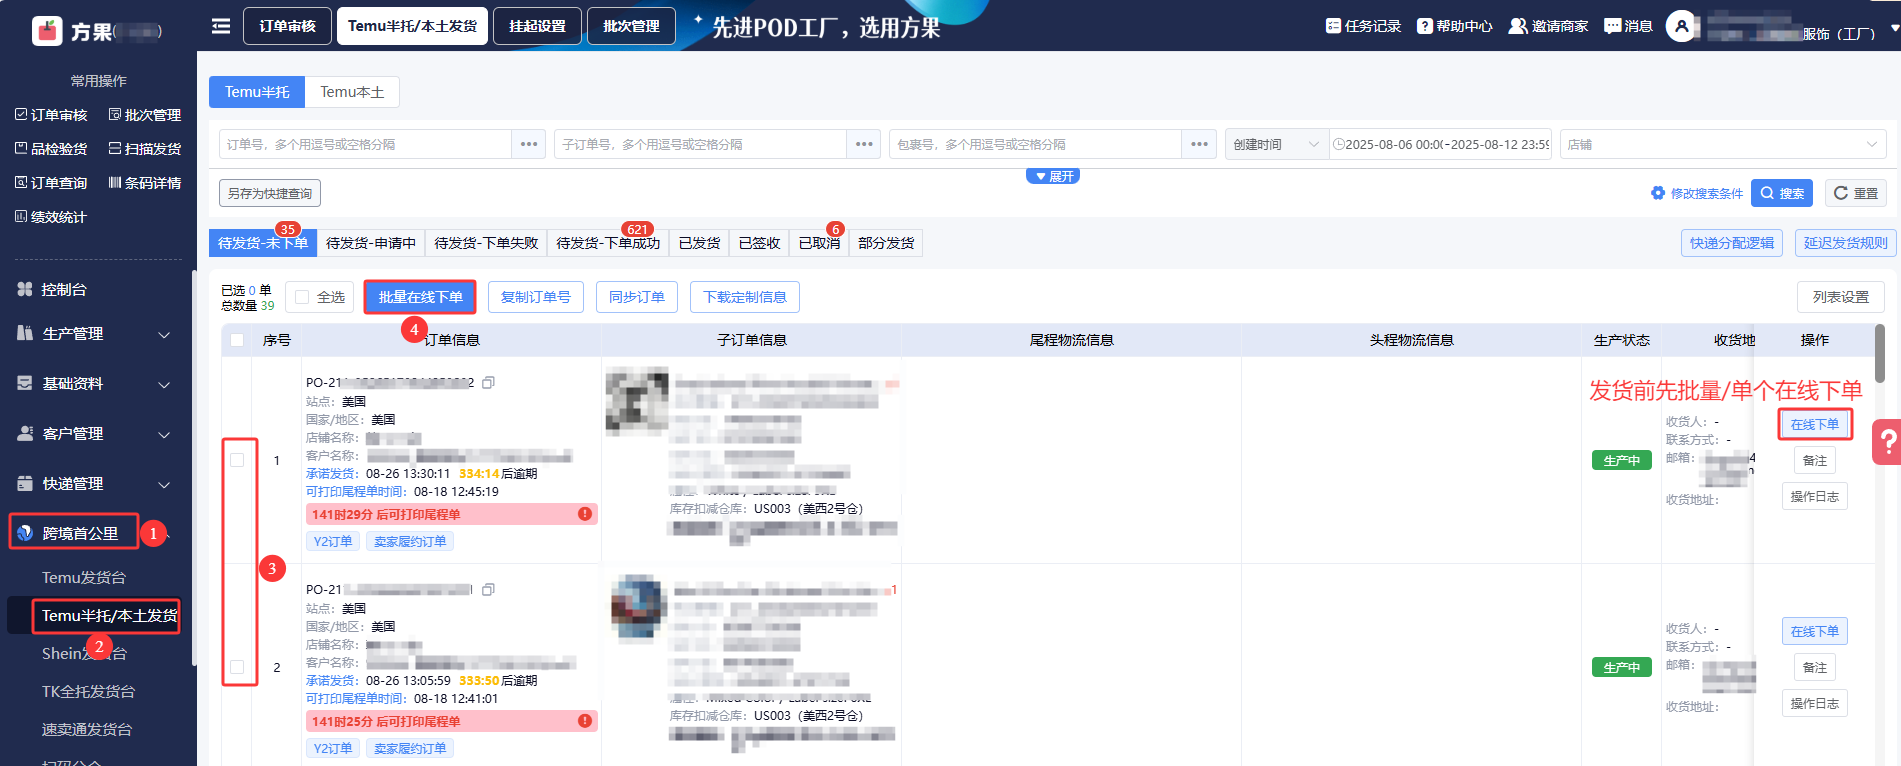Open the 任务记录 task records icon
Image resolution: width=1901 pixels, height=766 pixels.
pyautogui.click(x=1333, y=26)
